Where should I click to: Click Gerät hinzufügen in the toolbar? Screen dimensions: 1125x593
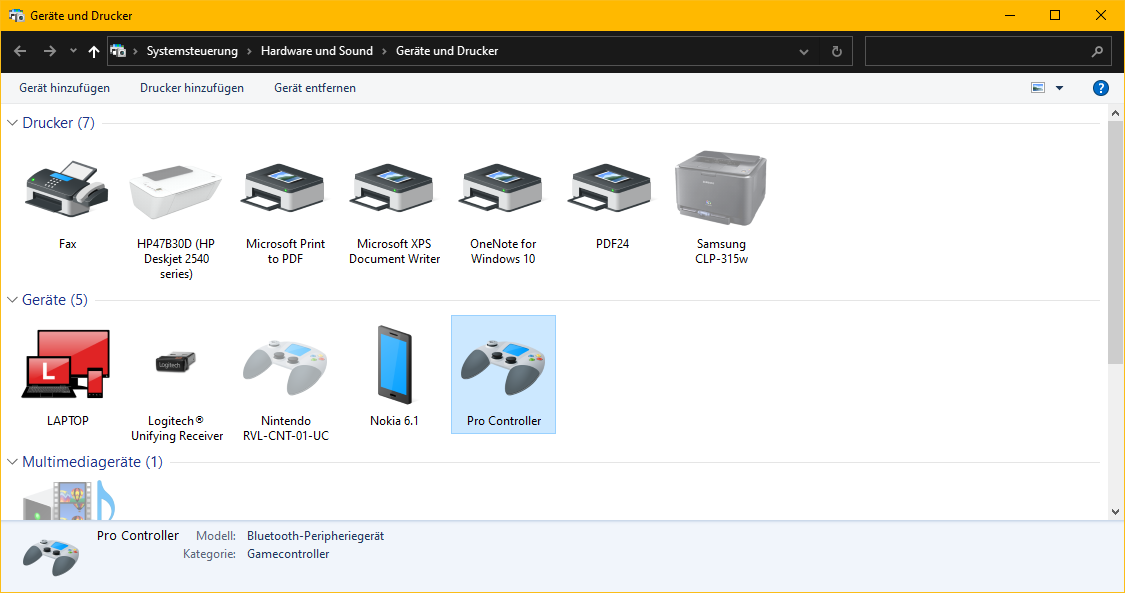[x=65, y=88]
